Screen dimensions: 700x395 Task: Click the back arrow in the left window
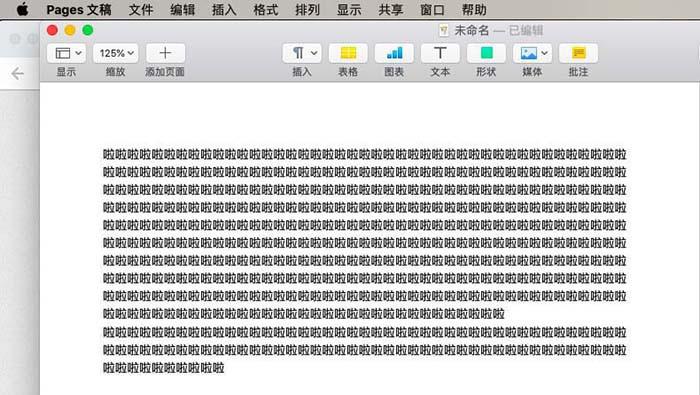click(17, 74)
